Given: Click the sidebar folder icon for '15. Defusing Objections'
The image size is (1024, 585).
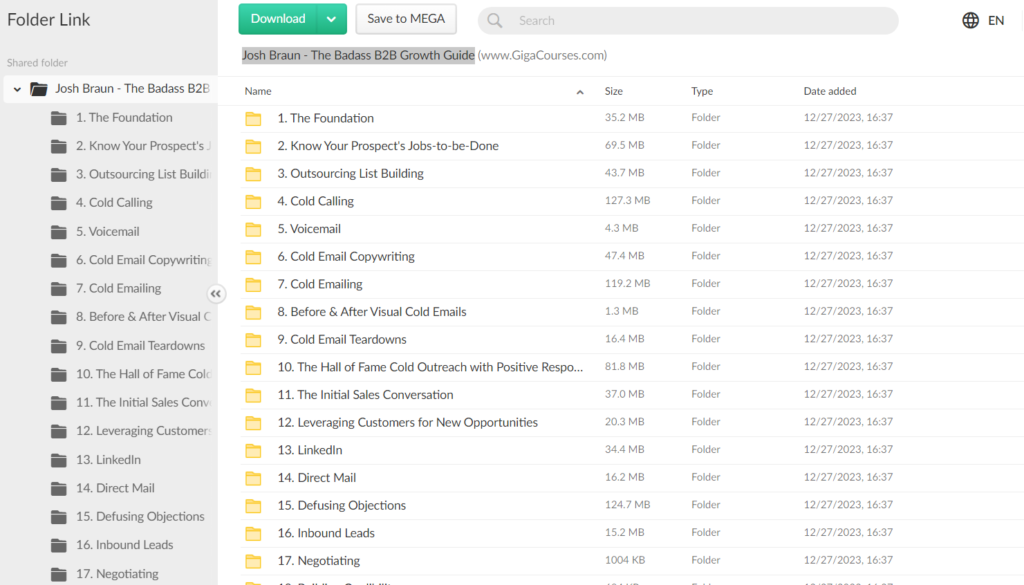Looking at the screenshot, I should point(58,517).
